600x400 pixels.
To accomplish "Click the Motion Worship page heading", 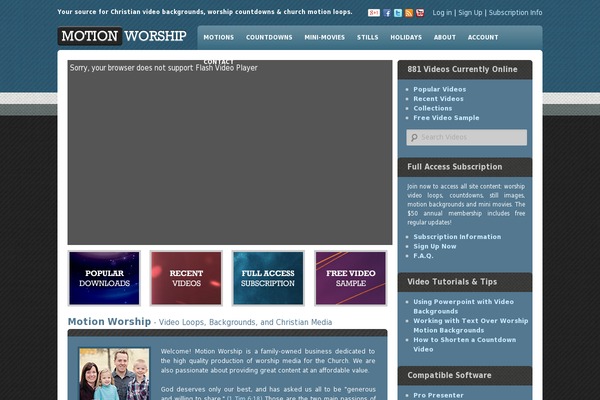I will click(x=109, y=322).
